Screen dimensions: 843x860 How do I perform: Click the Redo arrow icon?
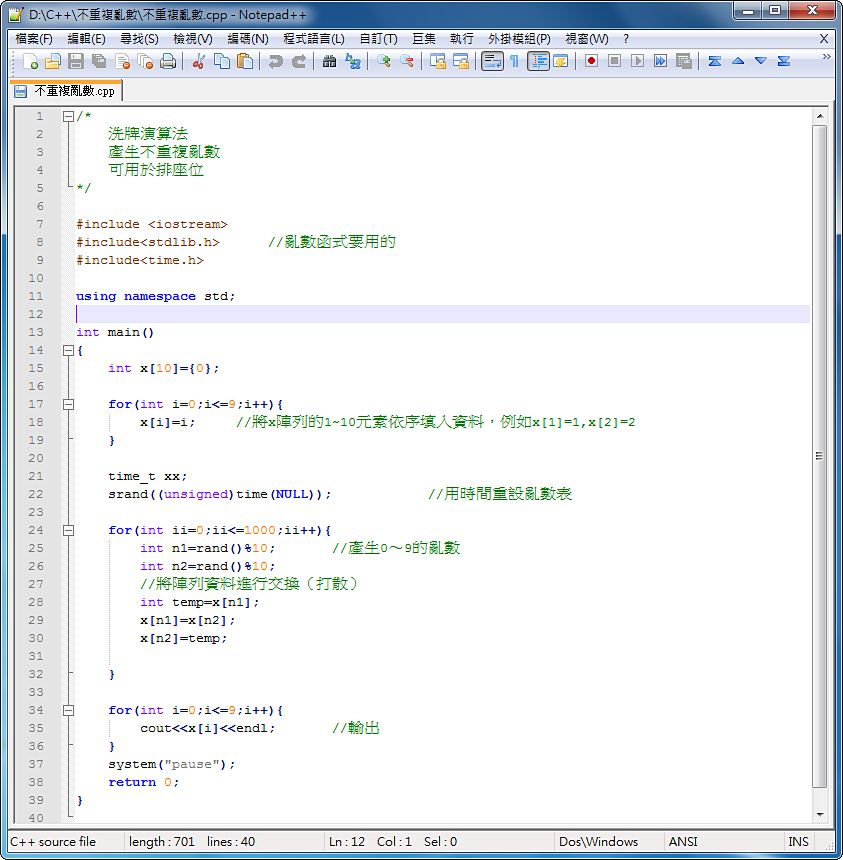pyautogui.click(x=298, y=61)
